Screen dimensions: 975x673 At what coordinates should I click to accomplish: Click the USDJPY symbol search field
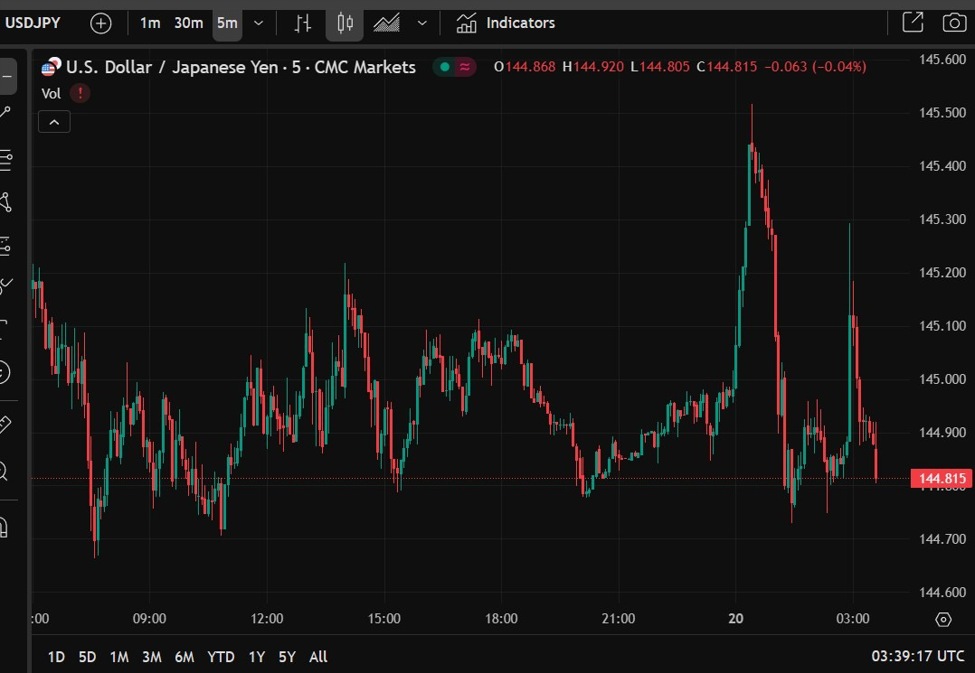[33, 22]
